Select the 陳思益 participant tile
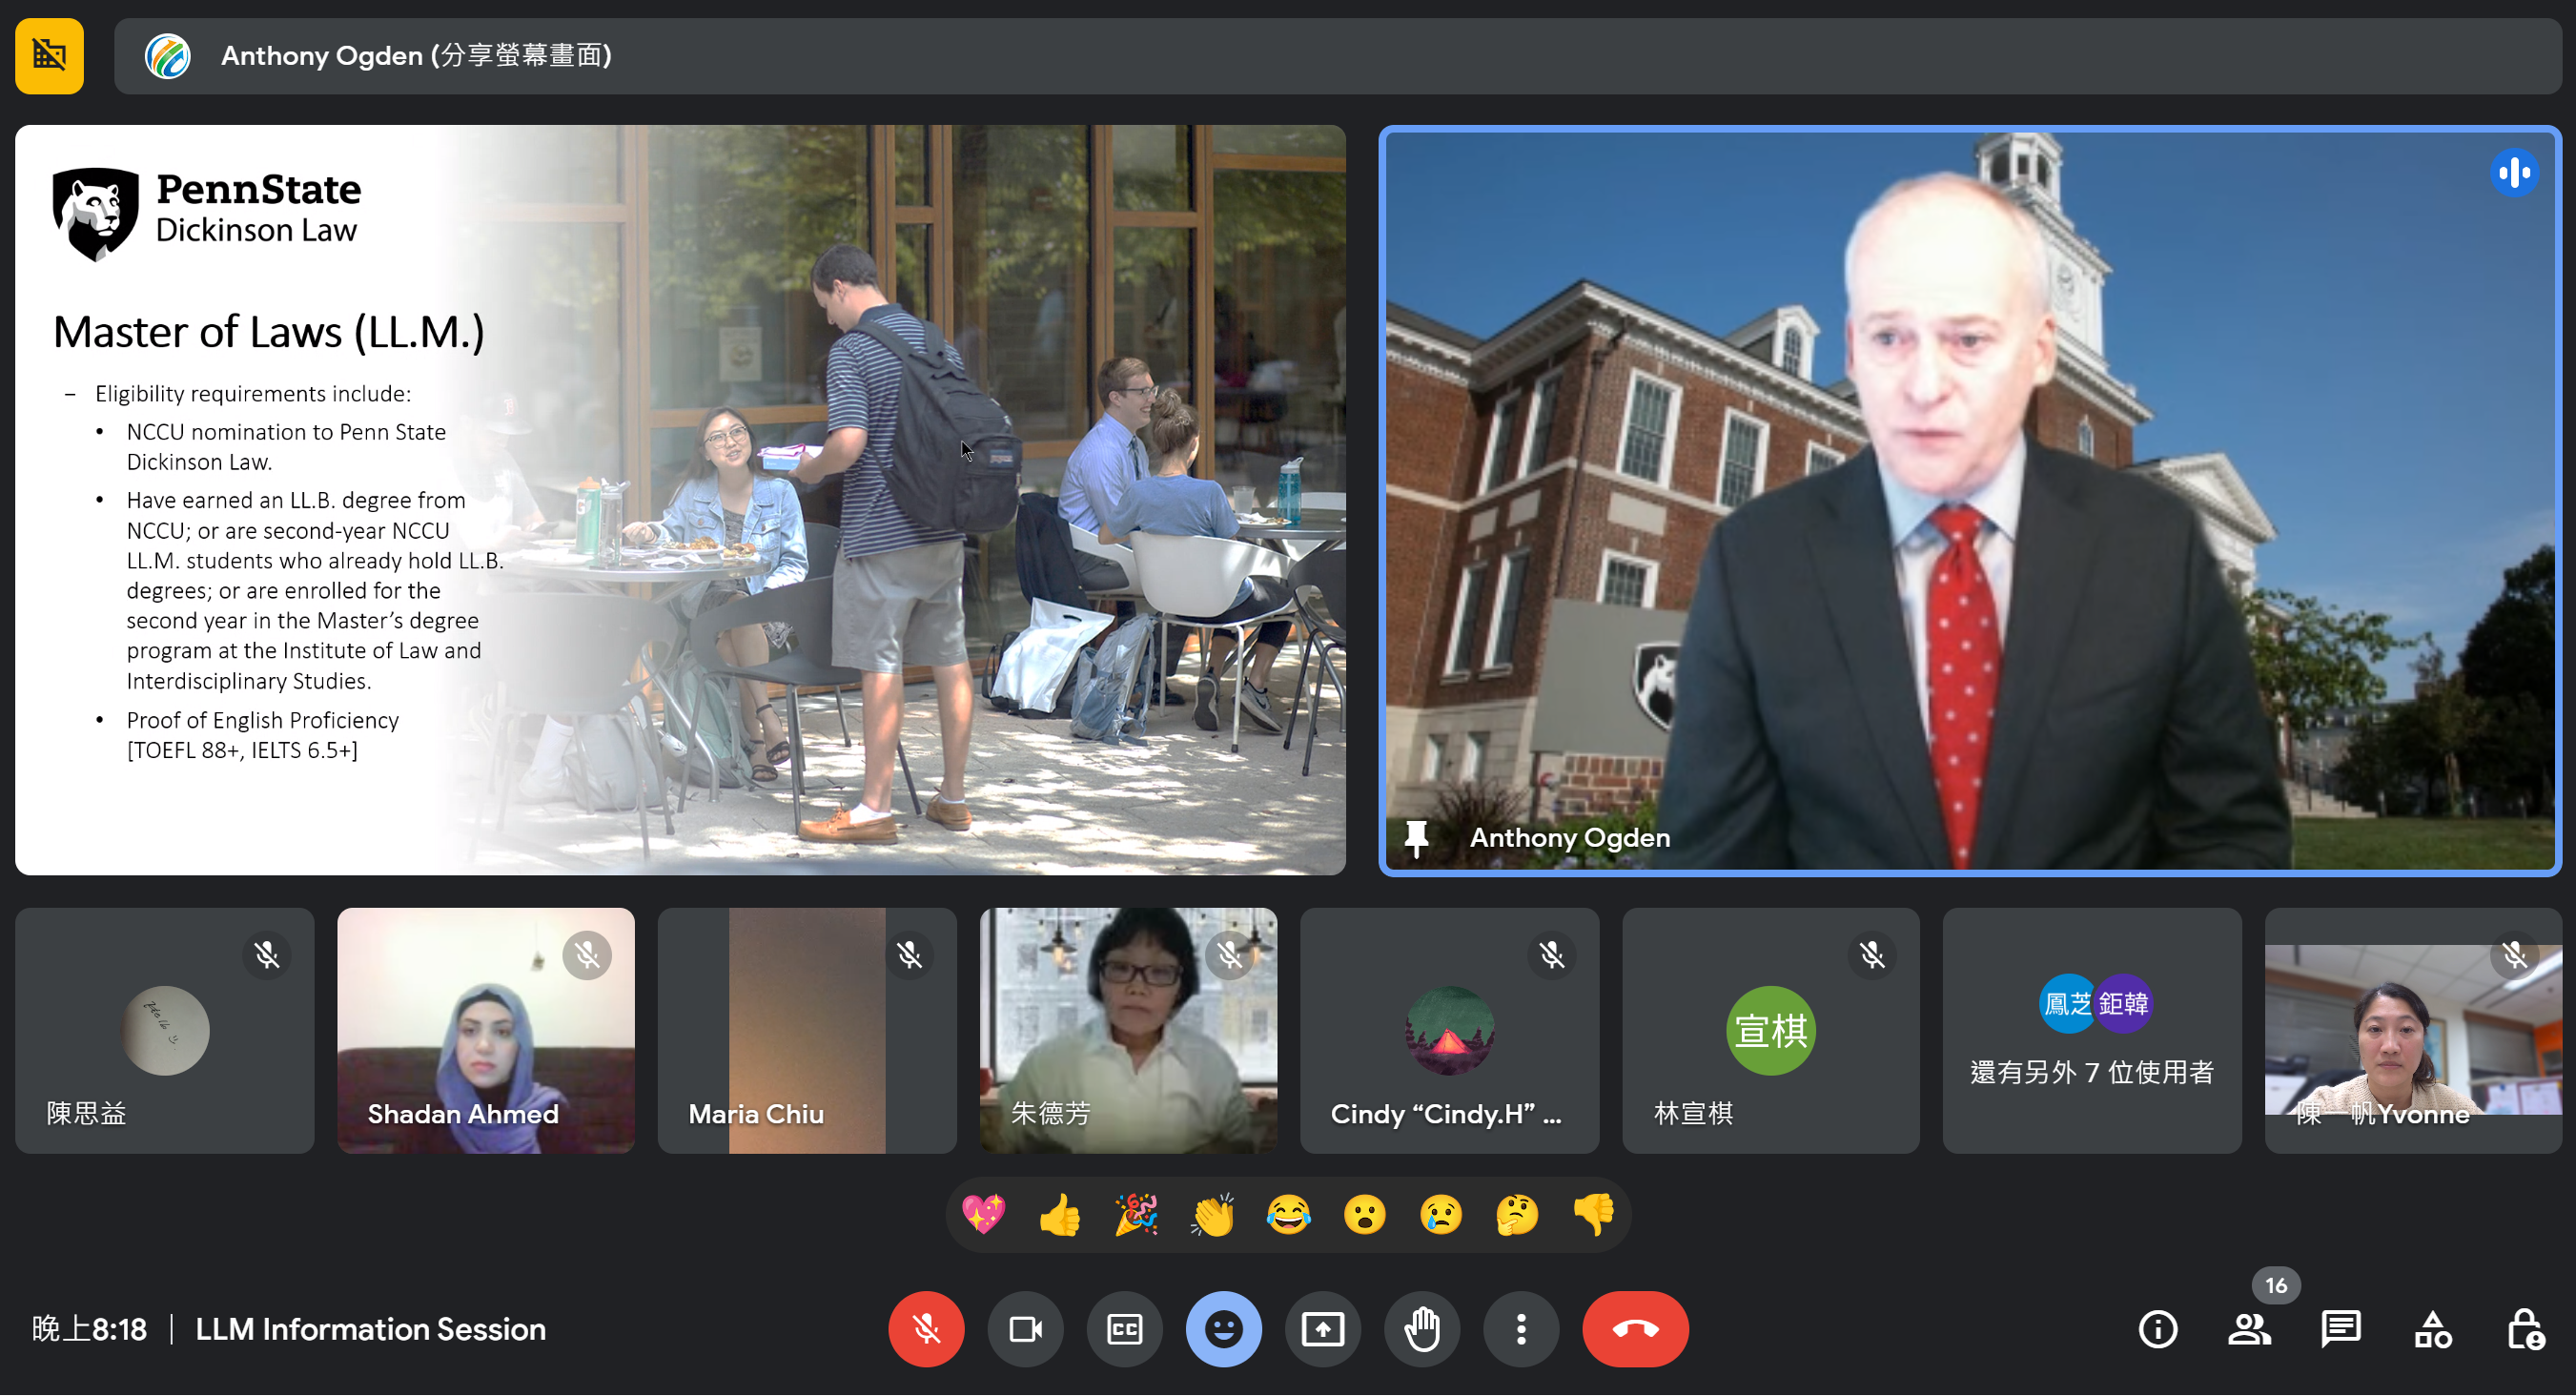Viewport: 2576px width, 1396px height. click(x=165, y=1031)
